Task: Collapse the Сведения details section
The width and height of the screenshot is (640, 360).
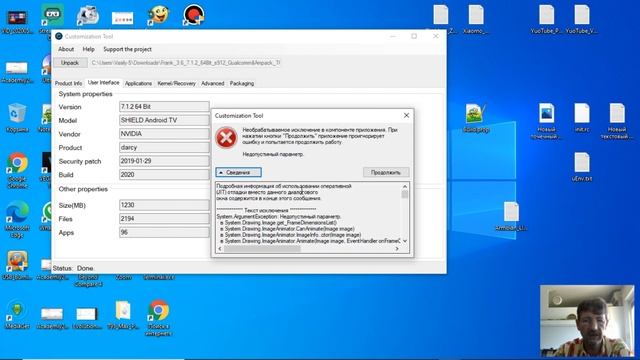Action: coord(239,173)
